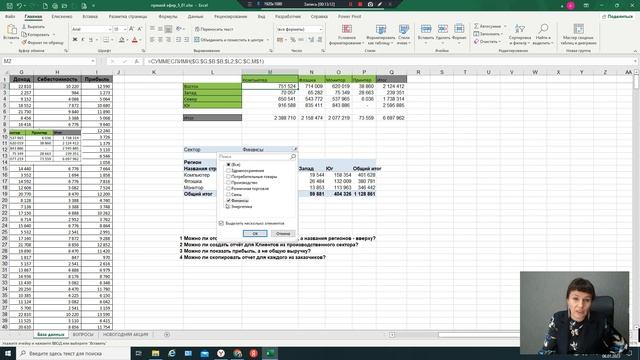This screenshot has height=360, width=640.
Task: Click the Paste (Вставить) clipboard icon
Action: point(11,30)
